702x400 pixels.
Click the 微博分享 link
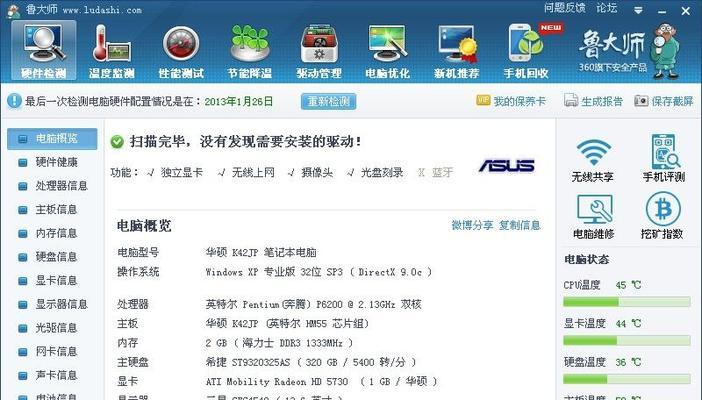472,225
